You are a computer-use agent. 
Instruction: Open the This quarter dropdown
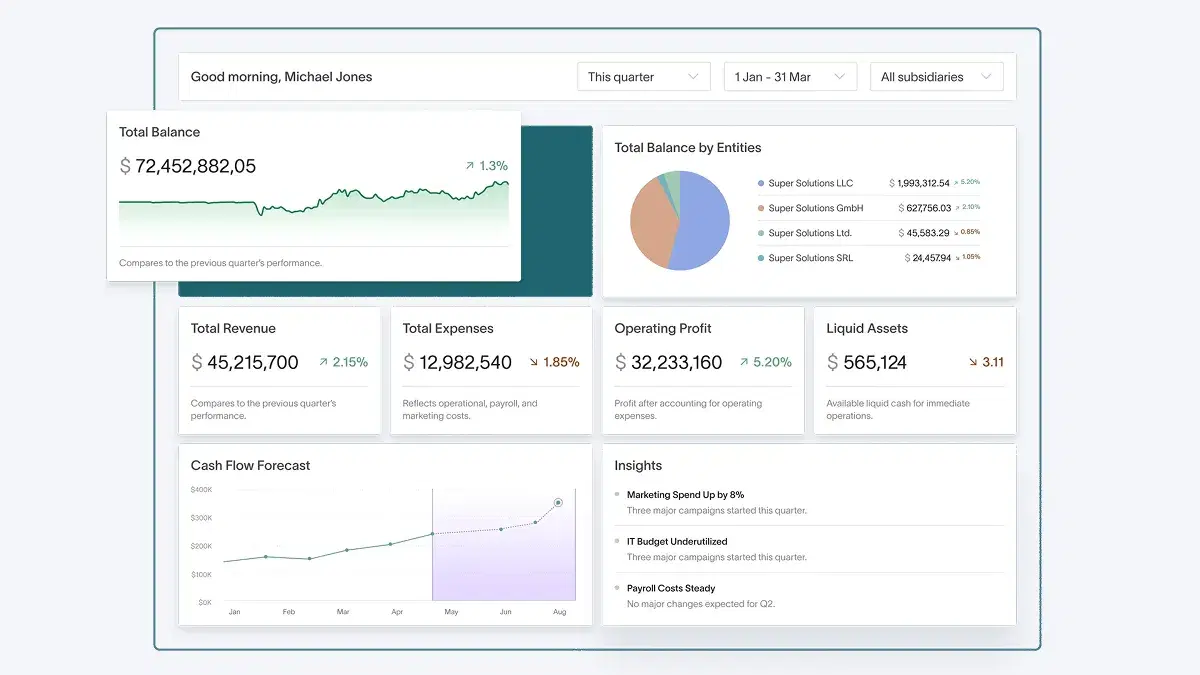[x=644, y=77]
